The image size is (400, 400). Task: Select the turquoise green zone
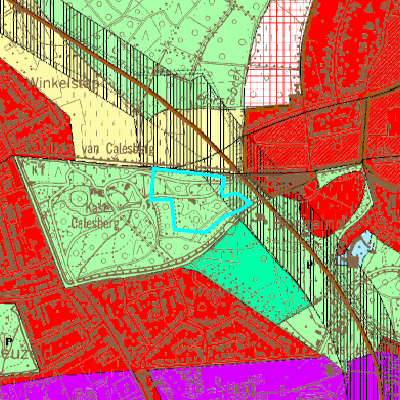point(250,273)
